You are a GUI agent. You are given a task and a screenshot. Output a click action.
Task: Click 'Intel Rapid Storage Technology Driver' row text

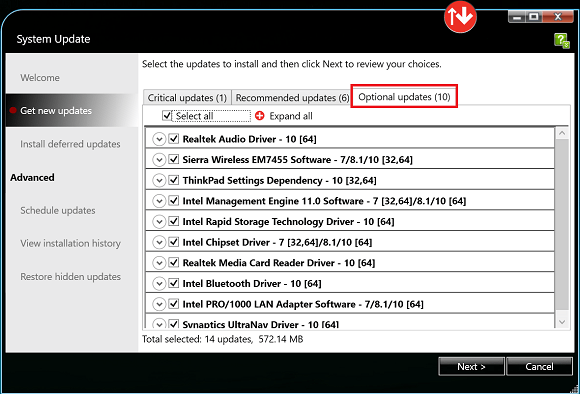pyautogui.click(x=289, y=222)
